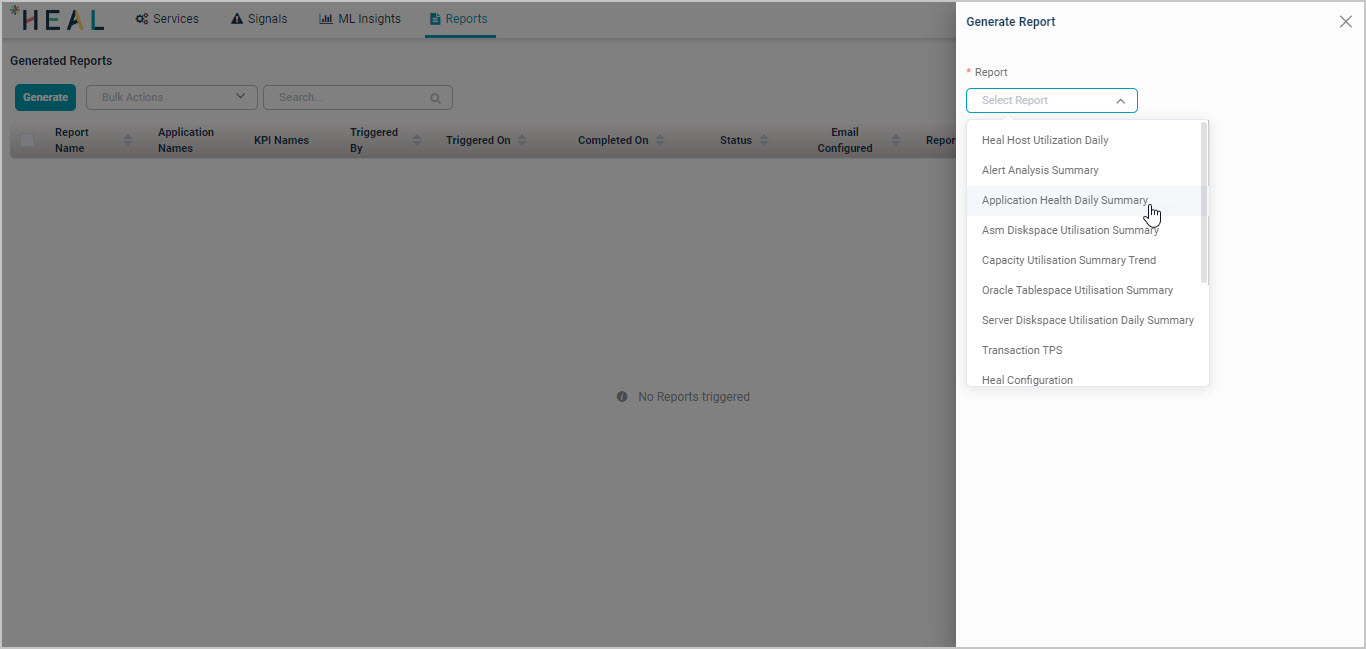Sort by Completed On column arrows
Viewport: 1366px width, 649px height.
coord(660,140)
